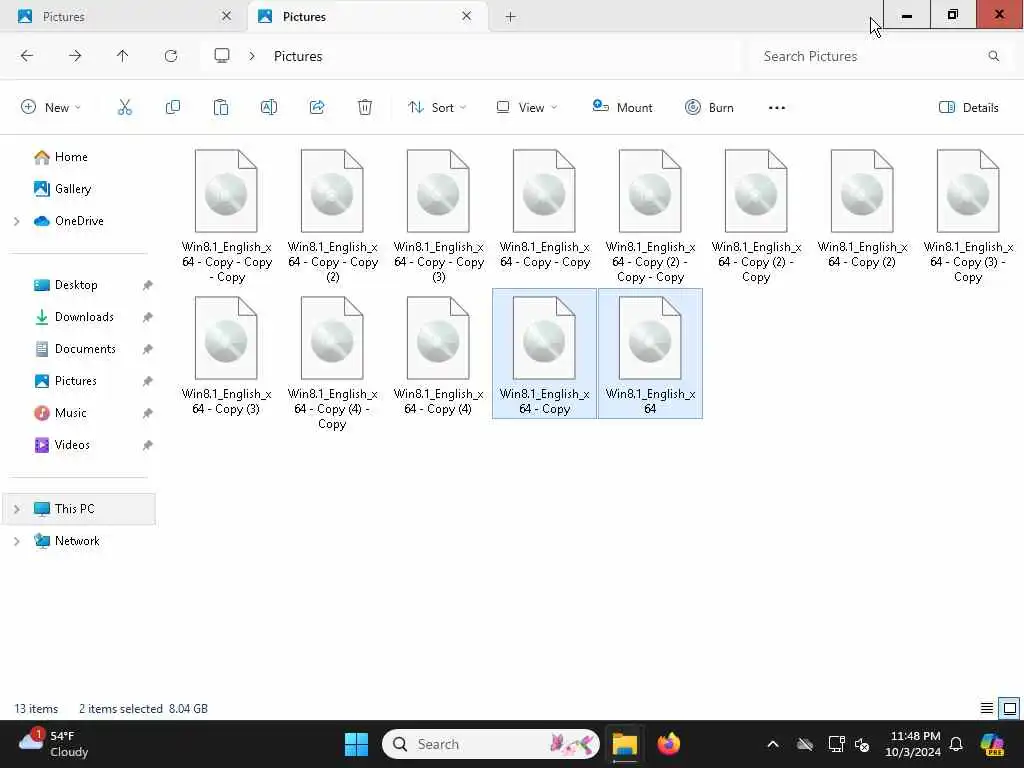Show hidden system tray icons
The image size is (1024, 768).
[773, 744]
